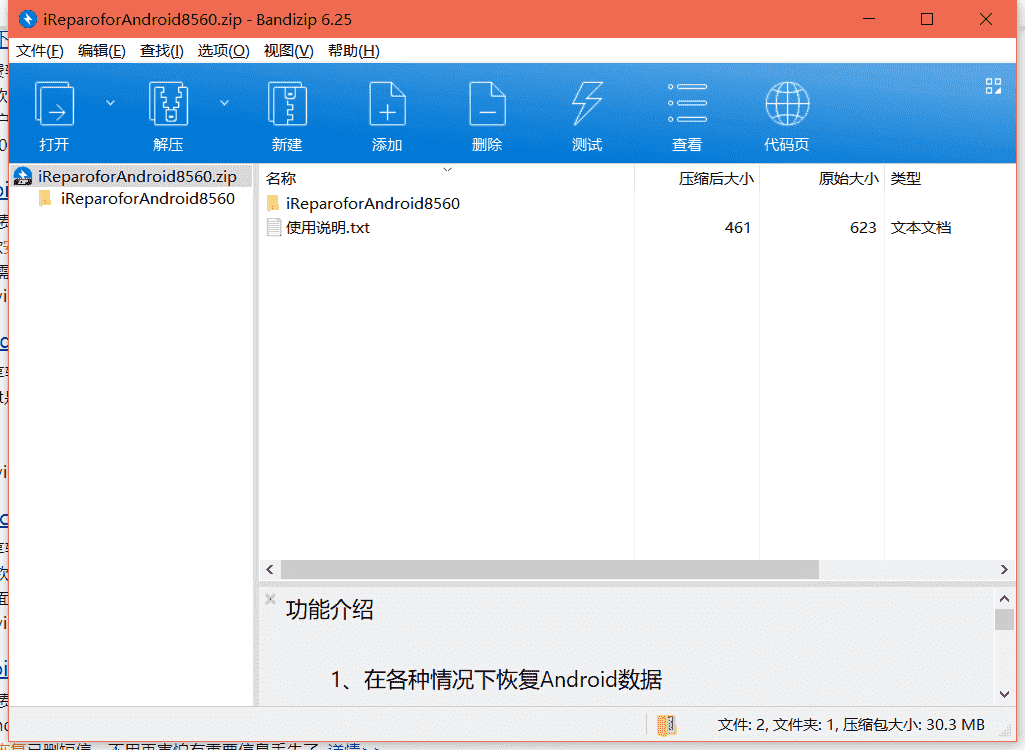The width and height of the screenshot is (1025, 750).
Task: Open the 选项(O) menu
Action: pyautogui.click(x=224, y=51)
